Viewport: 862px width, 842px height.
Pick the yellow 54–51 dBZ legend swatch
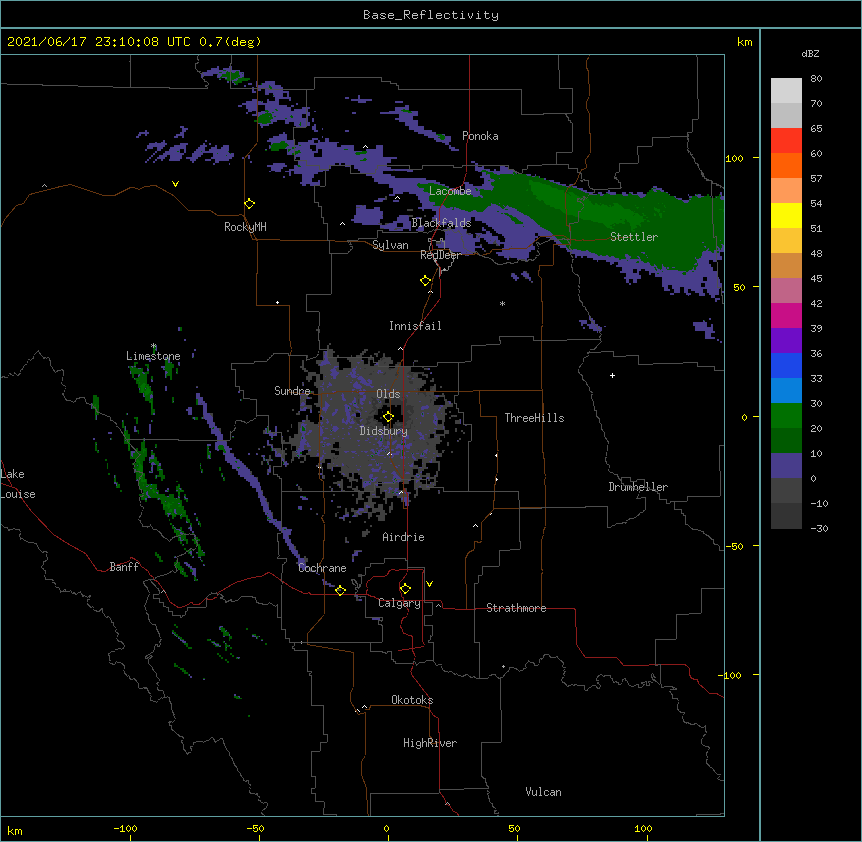pyautogui.click(x=786, y=215)
